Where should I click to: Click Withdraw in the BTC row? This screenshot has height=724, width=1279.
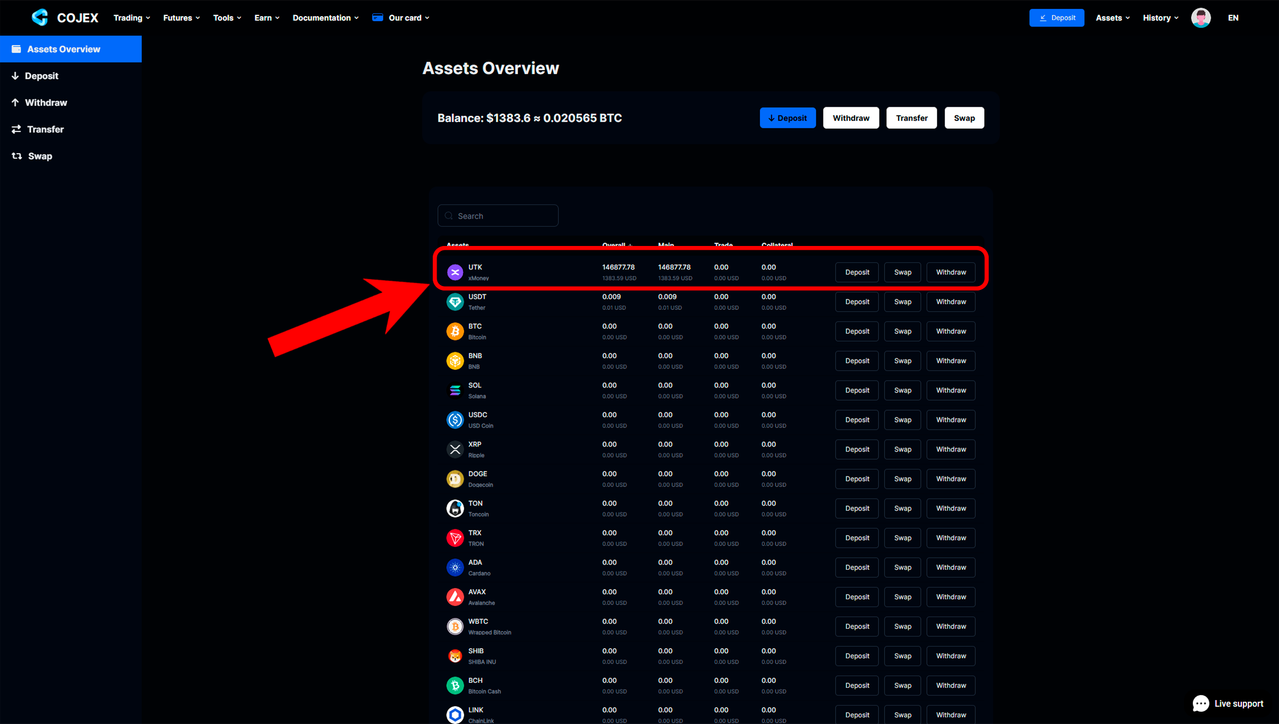pyautogui.click(x=951, y=331)
